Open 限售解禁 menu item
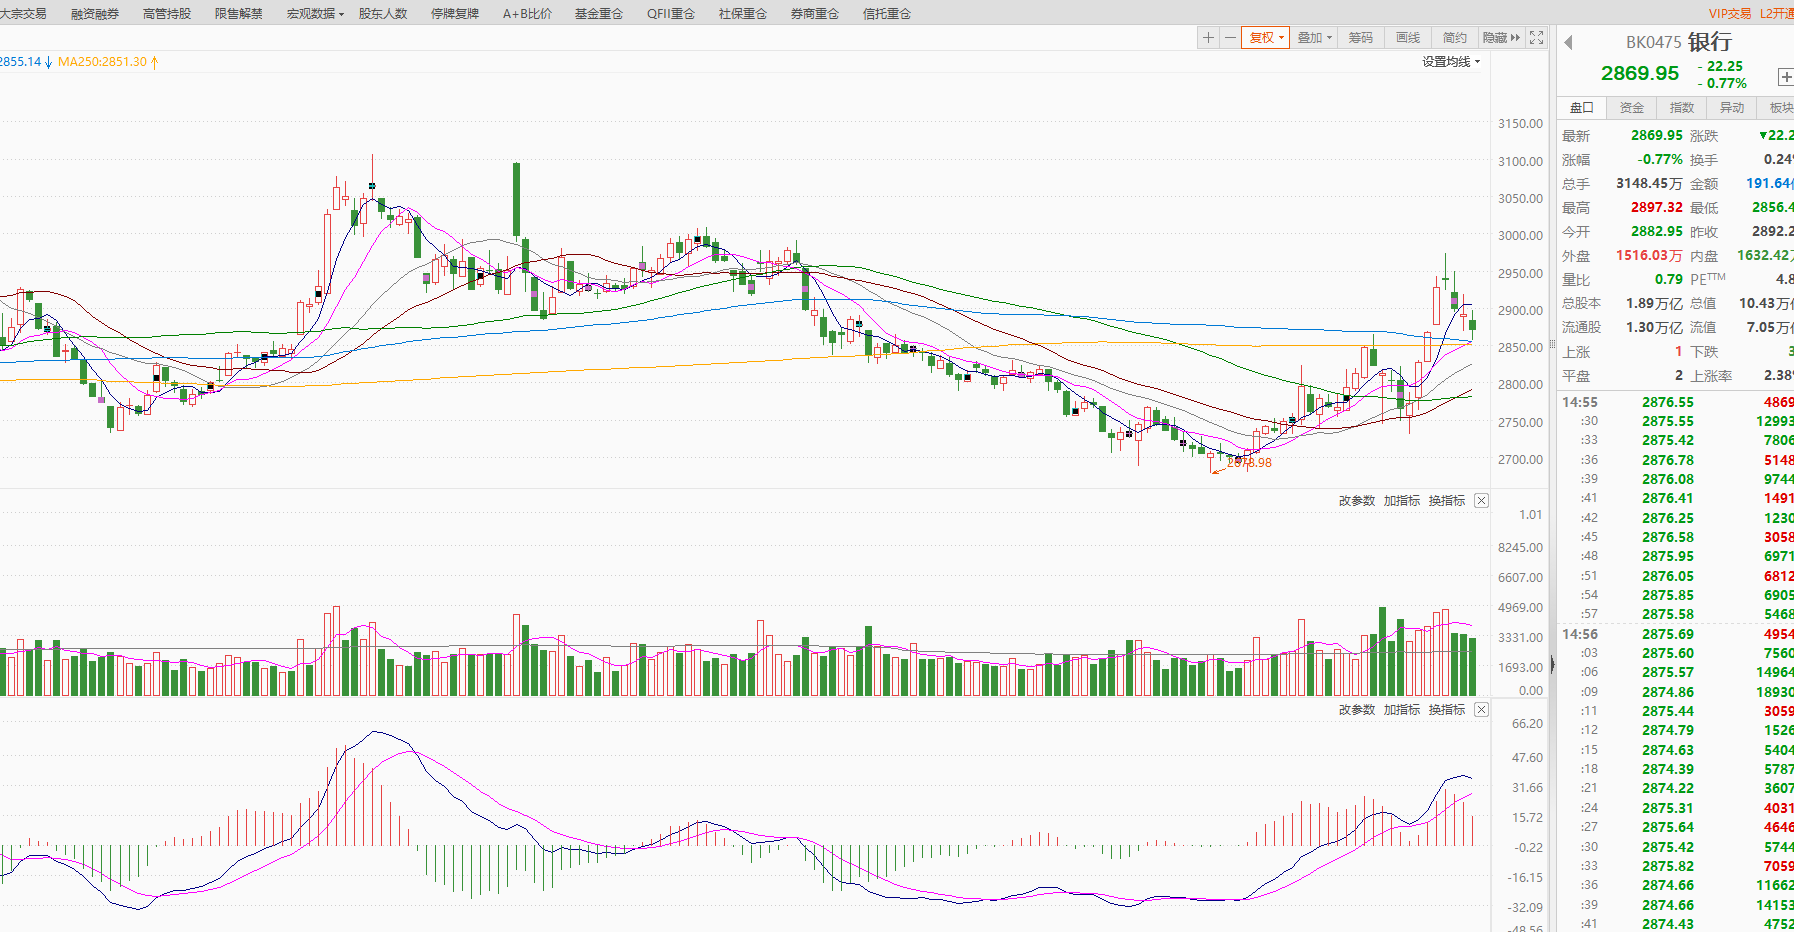The image size is (1794, 932). [239, 14]
